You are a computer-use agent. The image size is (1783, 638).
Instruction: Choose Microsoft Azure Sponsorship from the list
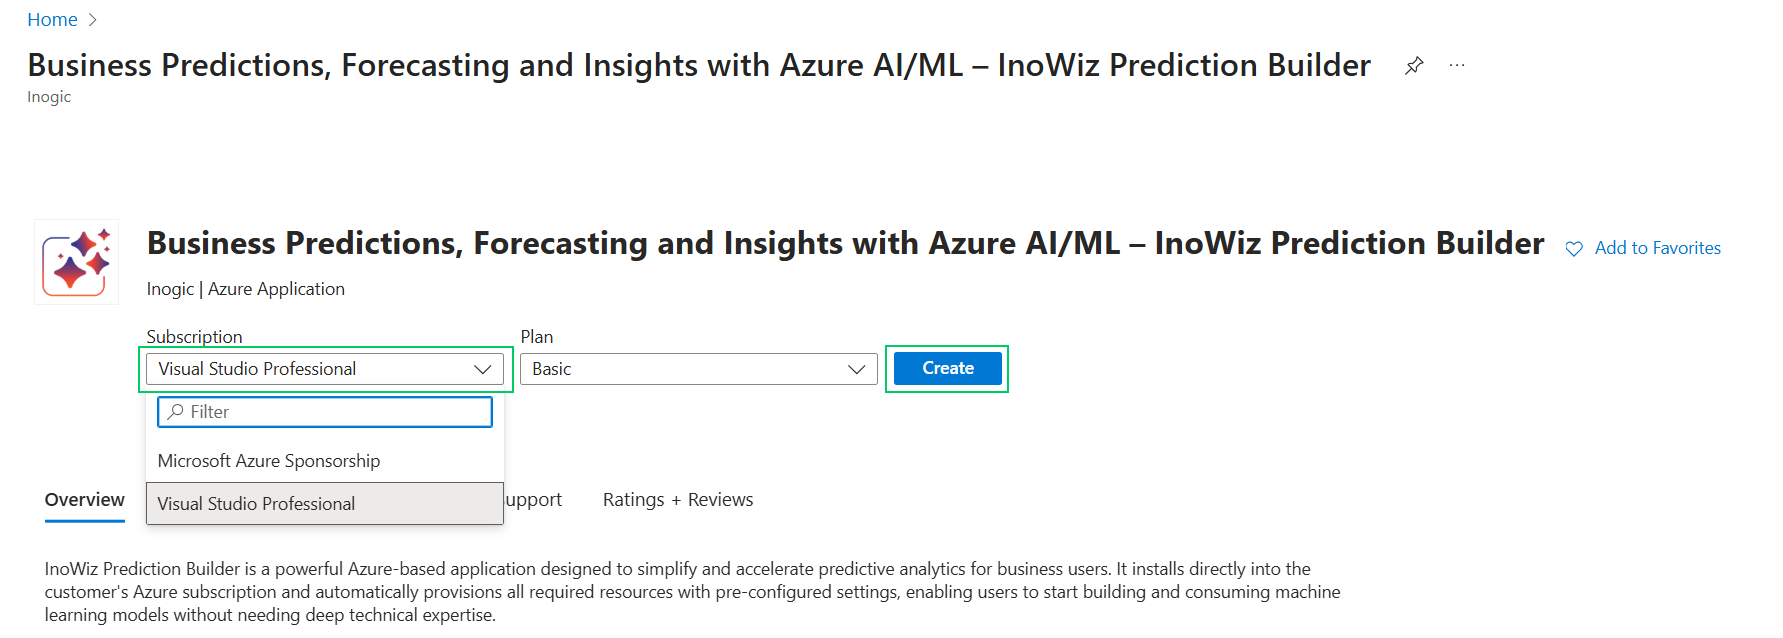tap(269, 461)
